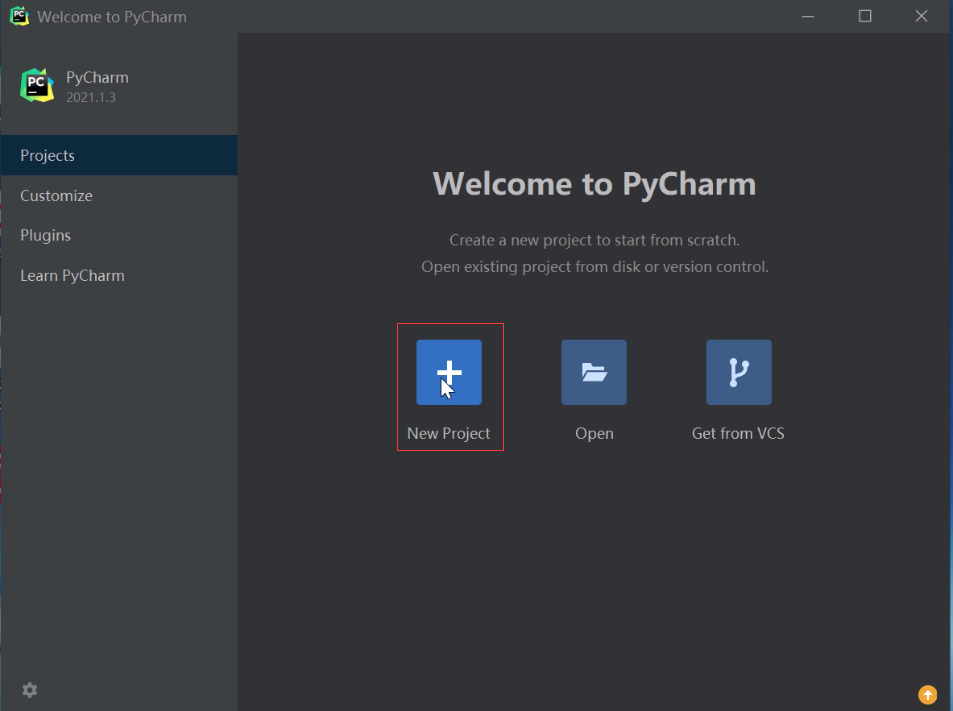The height and width of the screenshot is (711, 953).
Task: Close the Welcome to PyCharm window
Action: (921, 16)
